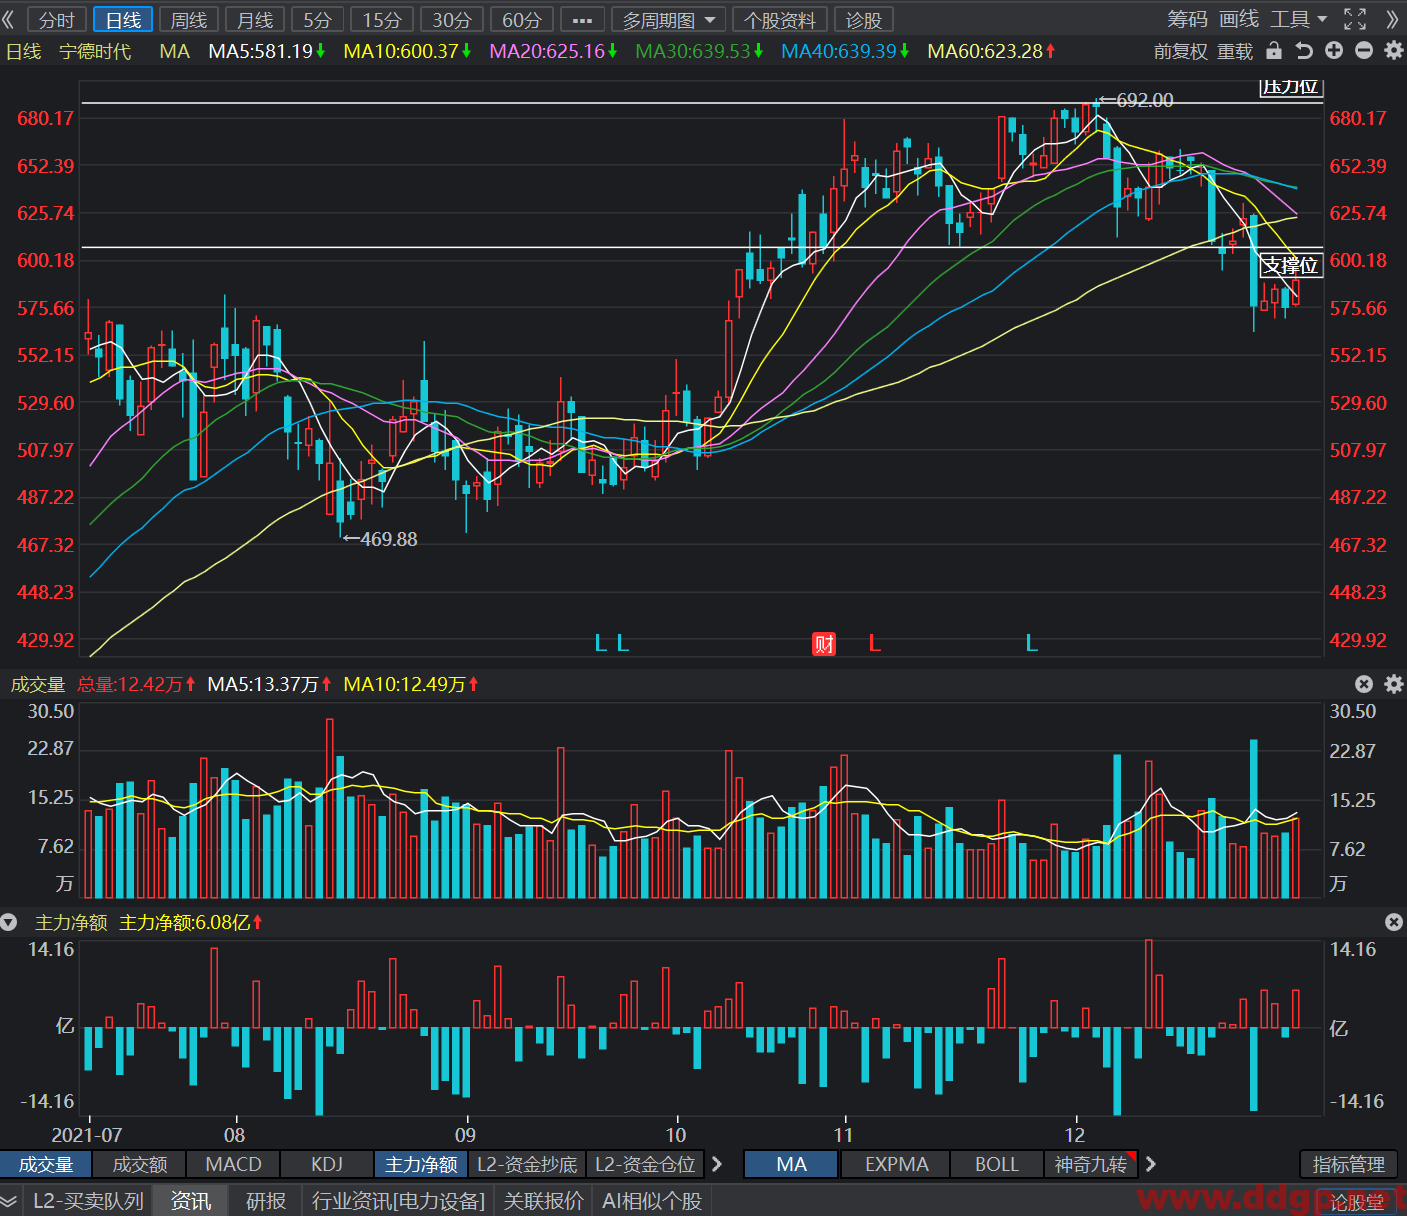Select the MACD indicator tab
Viewport: 1407px width, 1216px height.
(233, 1164)
